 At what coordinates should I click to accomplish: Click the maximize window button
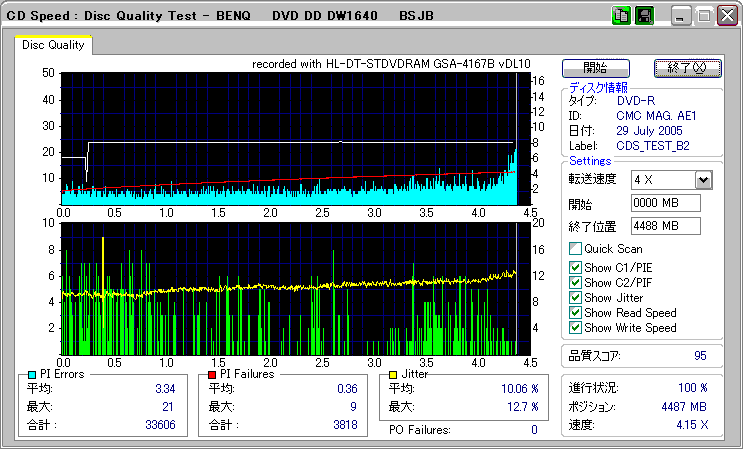click(703, 16)
